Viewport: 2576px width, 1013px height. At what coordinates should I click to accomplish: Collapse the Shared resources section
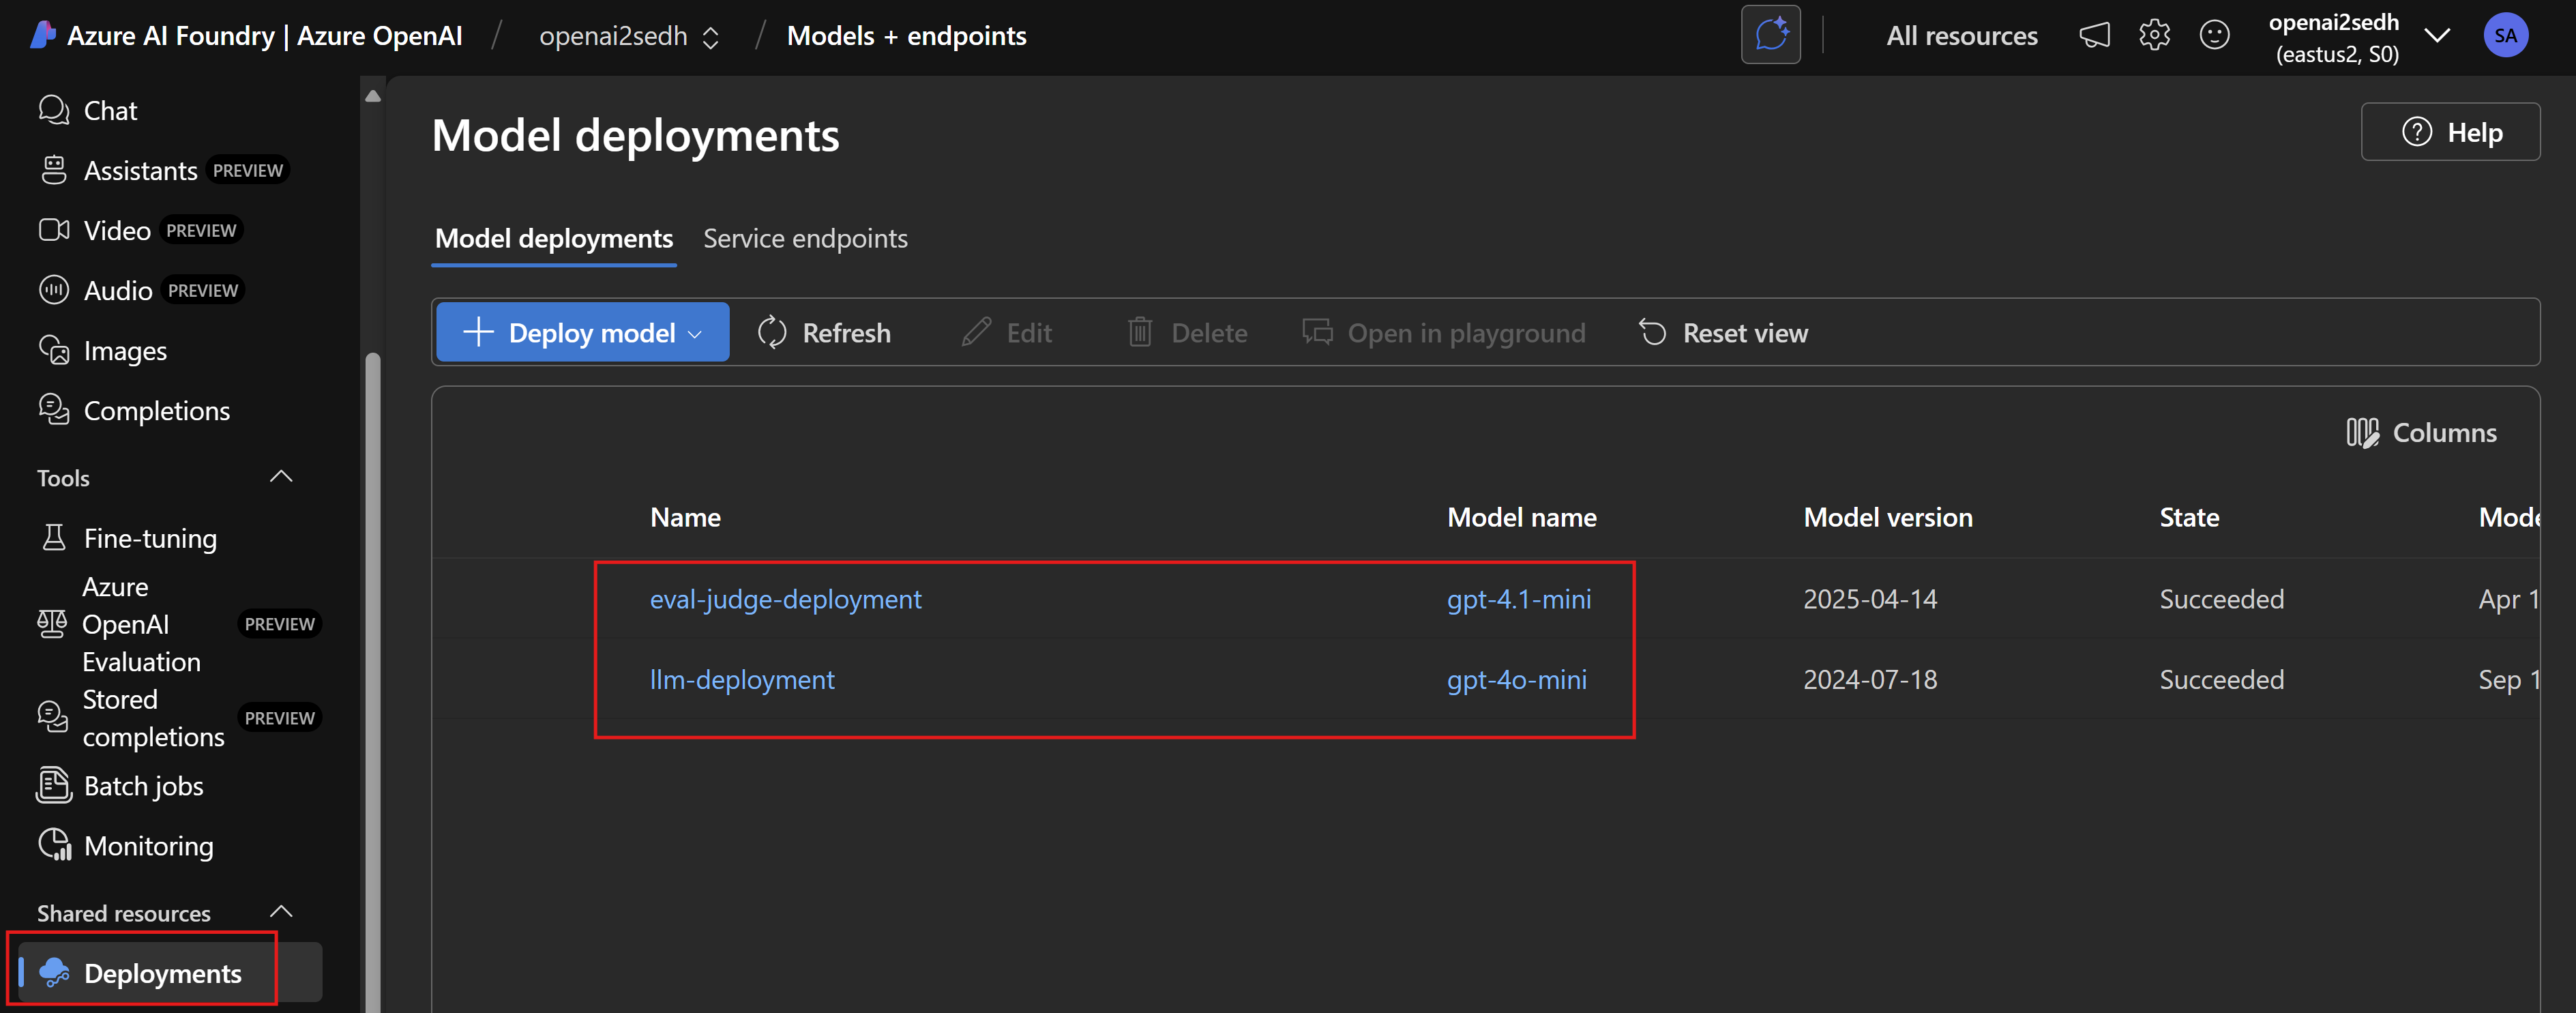(281, 912)
